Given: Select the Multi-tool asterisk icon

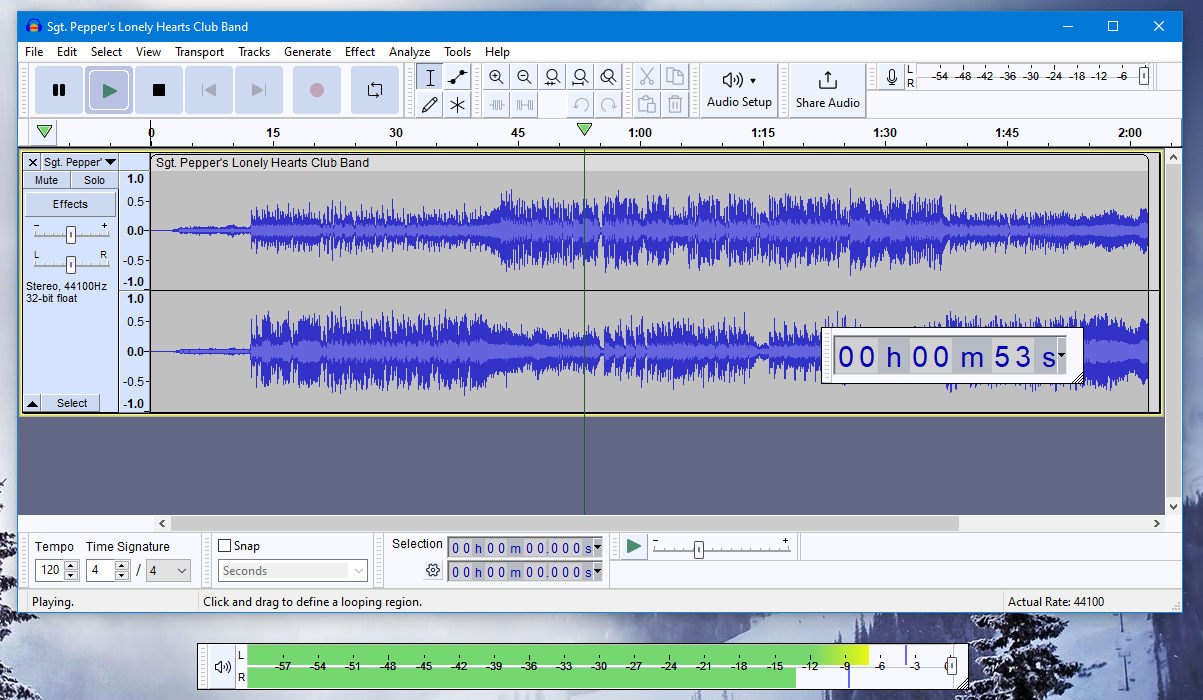Looking at the screenshot, I should (x=457, y=104).
